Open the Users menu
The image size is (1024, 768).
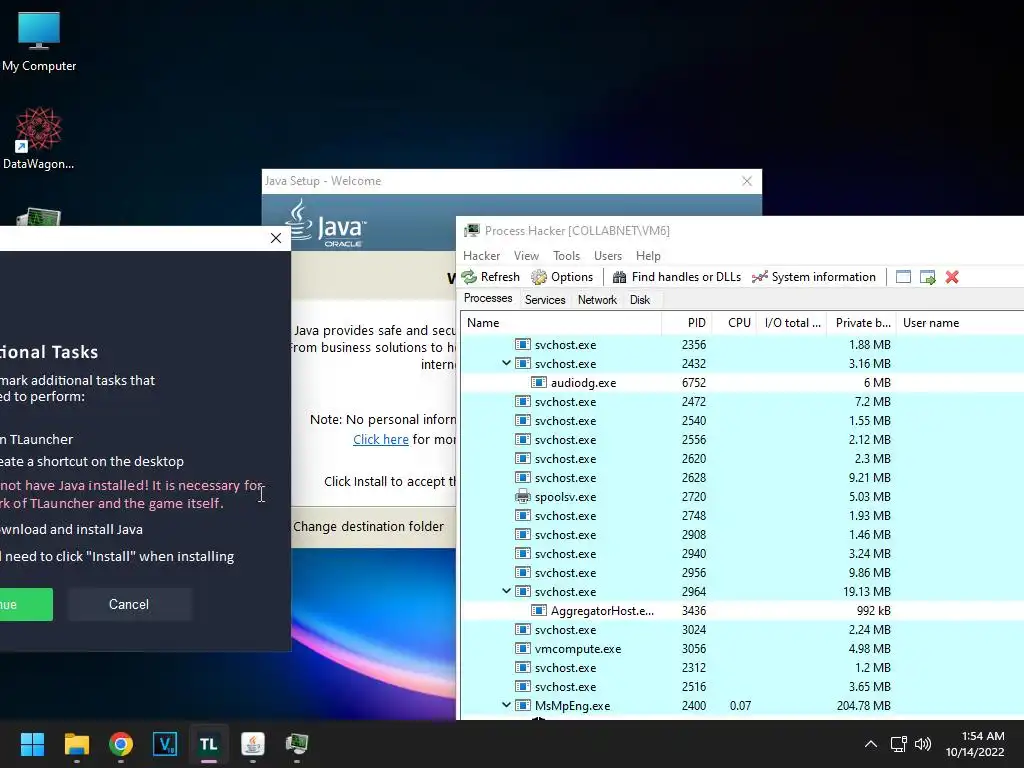(607, 256)
